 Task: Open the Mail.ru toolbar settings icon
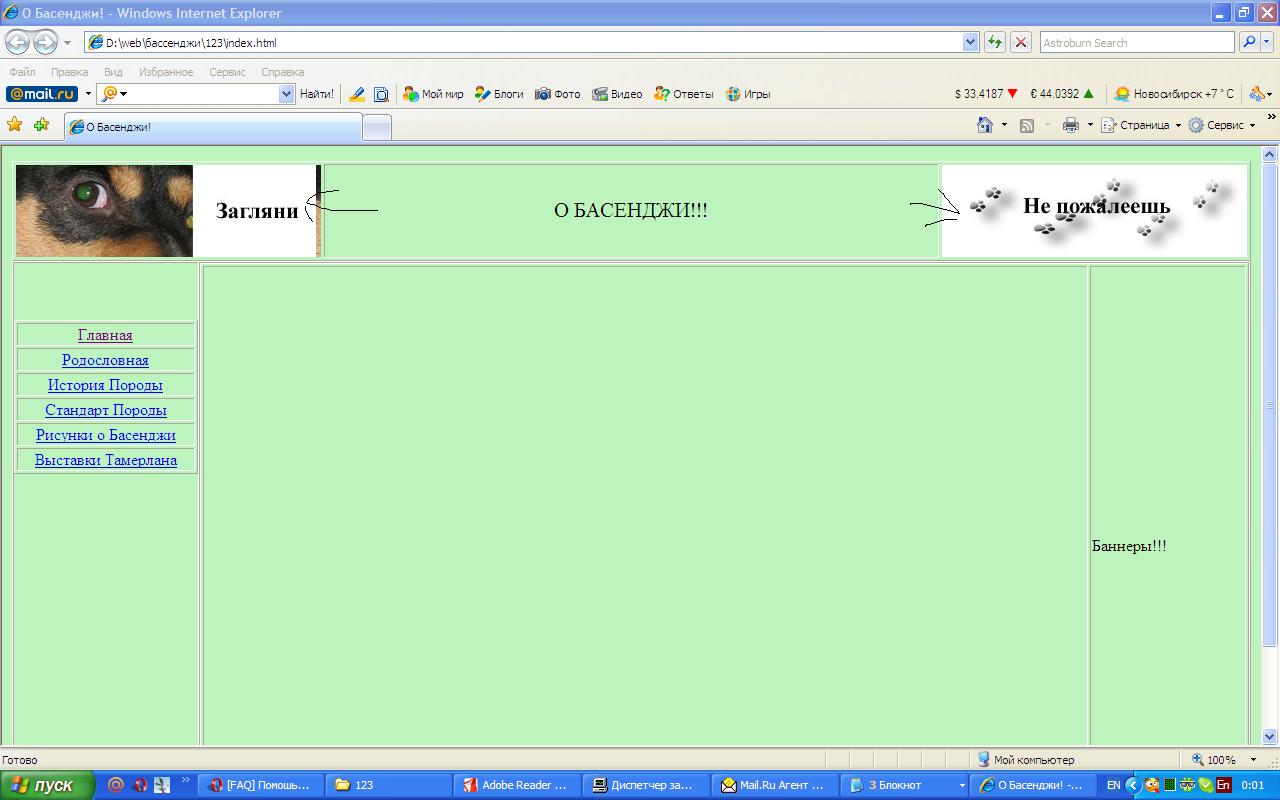pos(1258,94)
